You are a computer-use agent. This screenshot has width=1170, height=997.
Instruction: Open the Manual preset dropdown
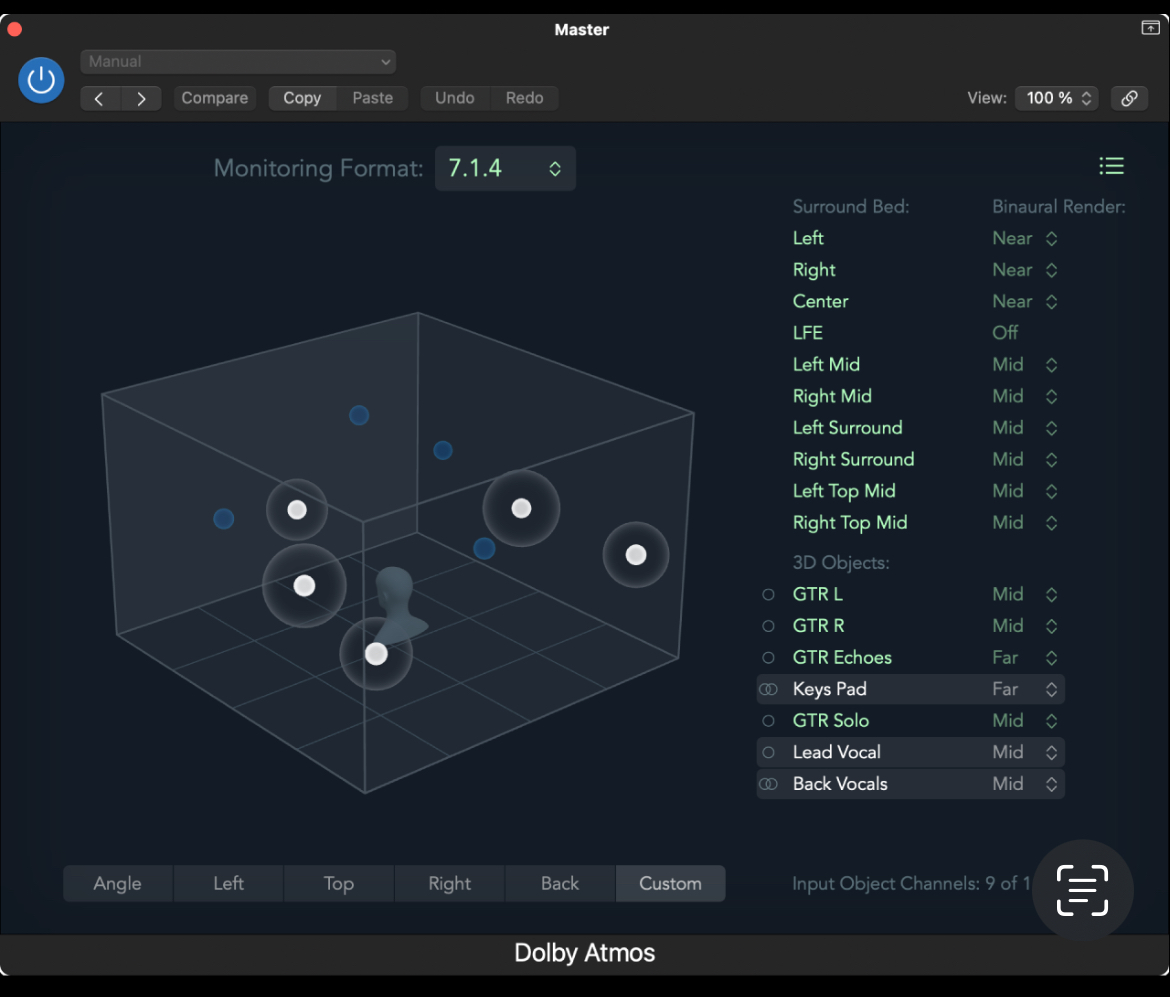coord(238,62)
